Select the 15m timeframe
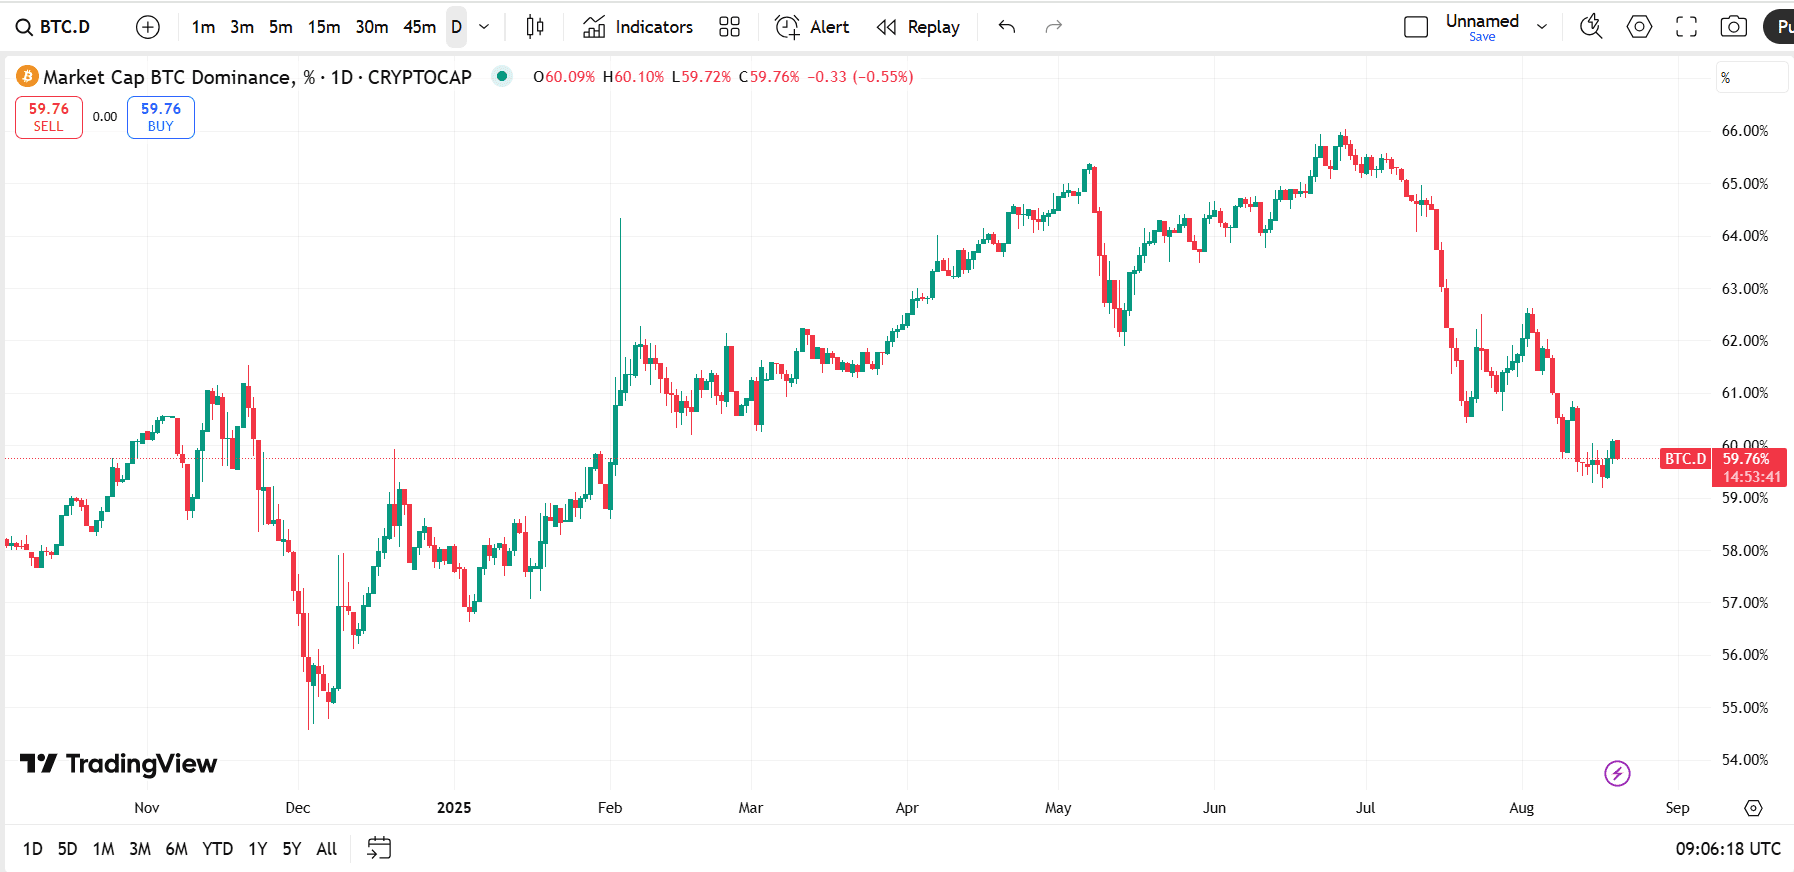Screen dimensions: 1794x872 click(323, 27)
